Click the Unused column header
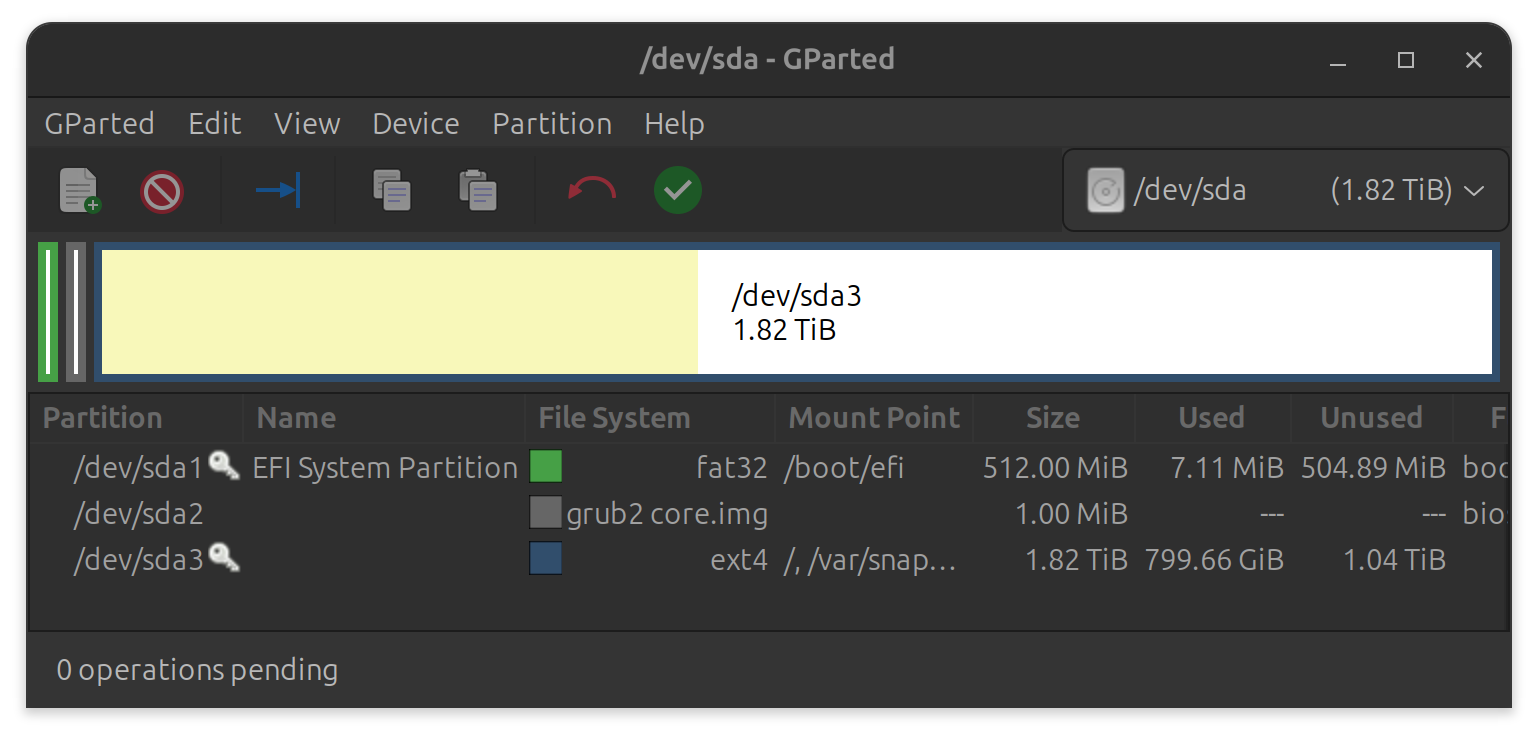Viewport: 1538px width, 740px height. click(1371, 418)
